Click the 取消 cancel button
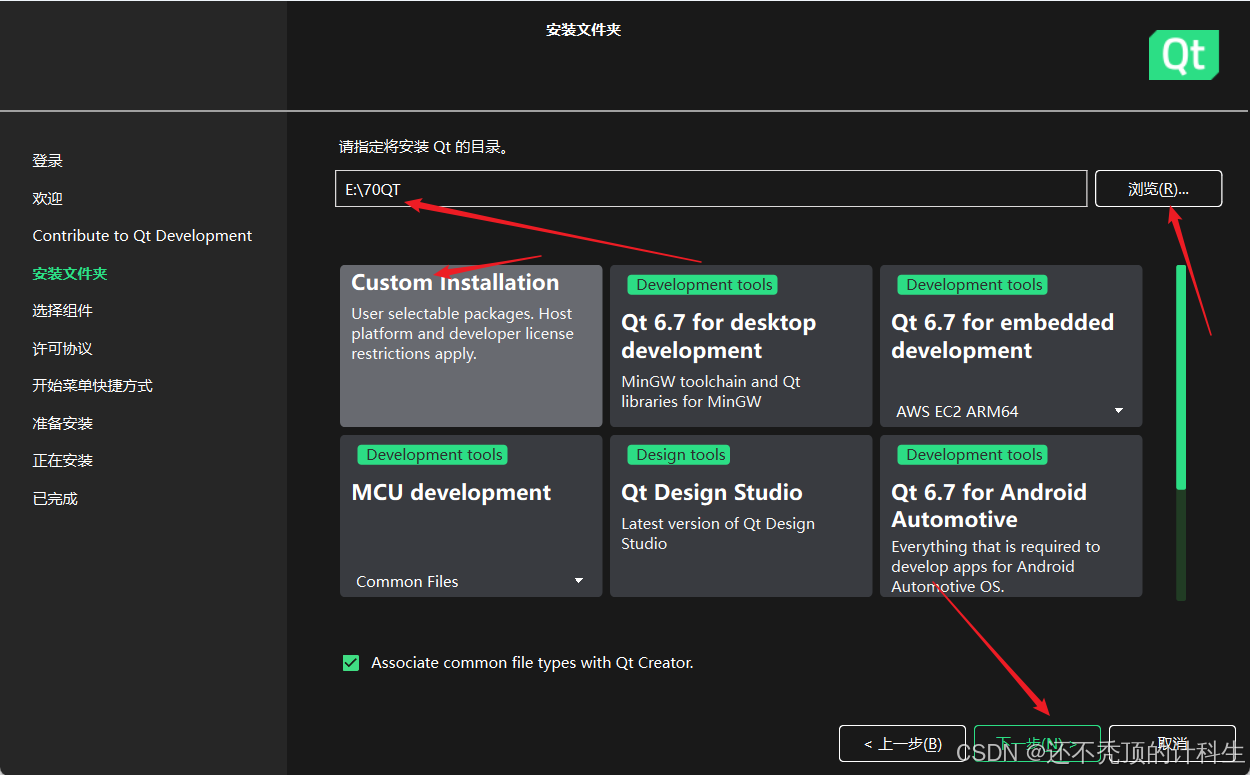The width and height of the screenshot is (1250, 775). pos(1172,744)
